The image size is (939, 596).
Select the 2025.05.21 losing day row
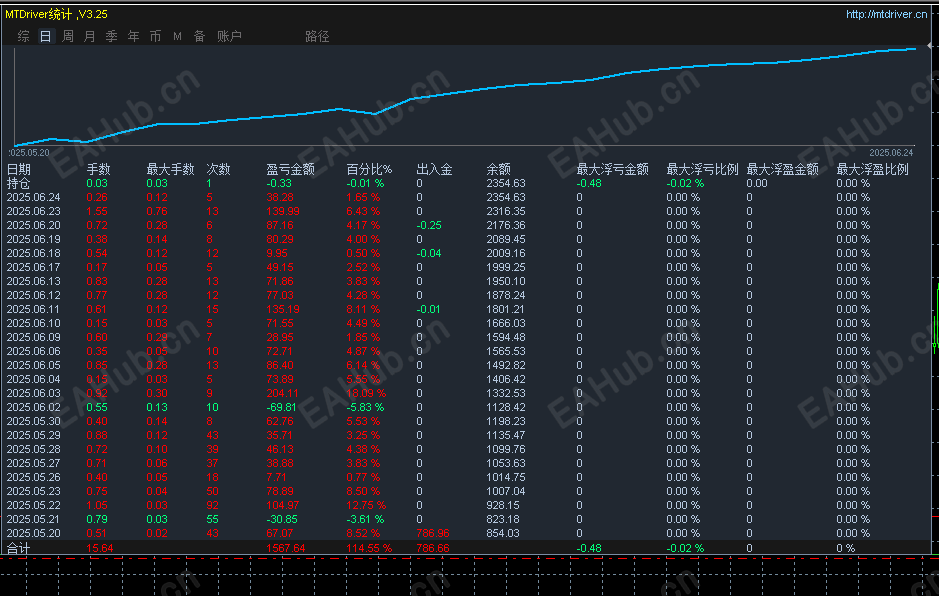[x=467, y=519]
